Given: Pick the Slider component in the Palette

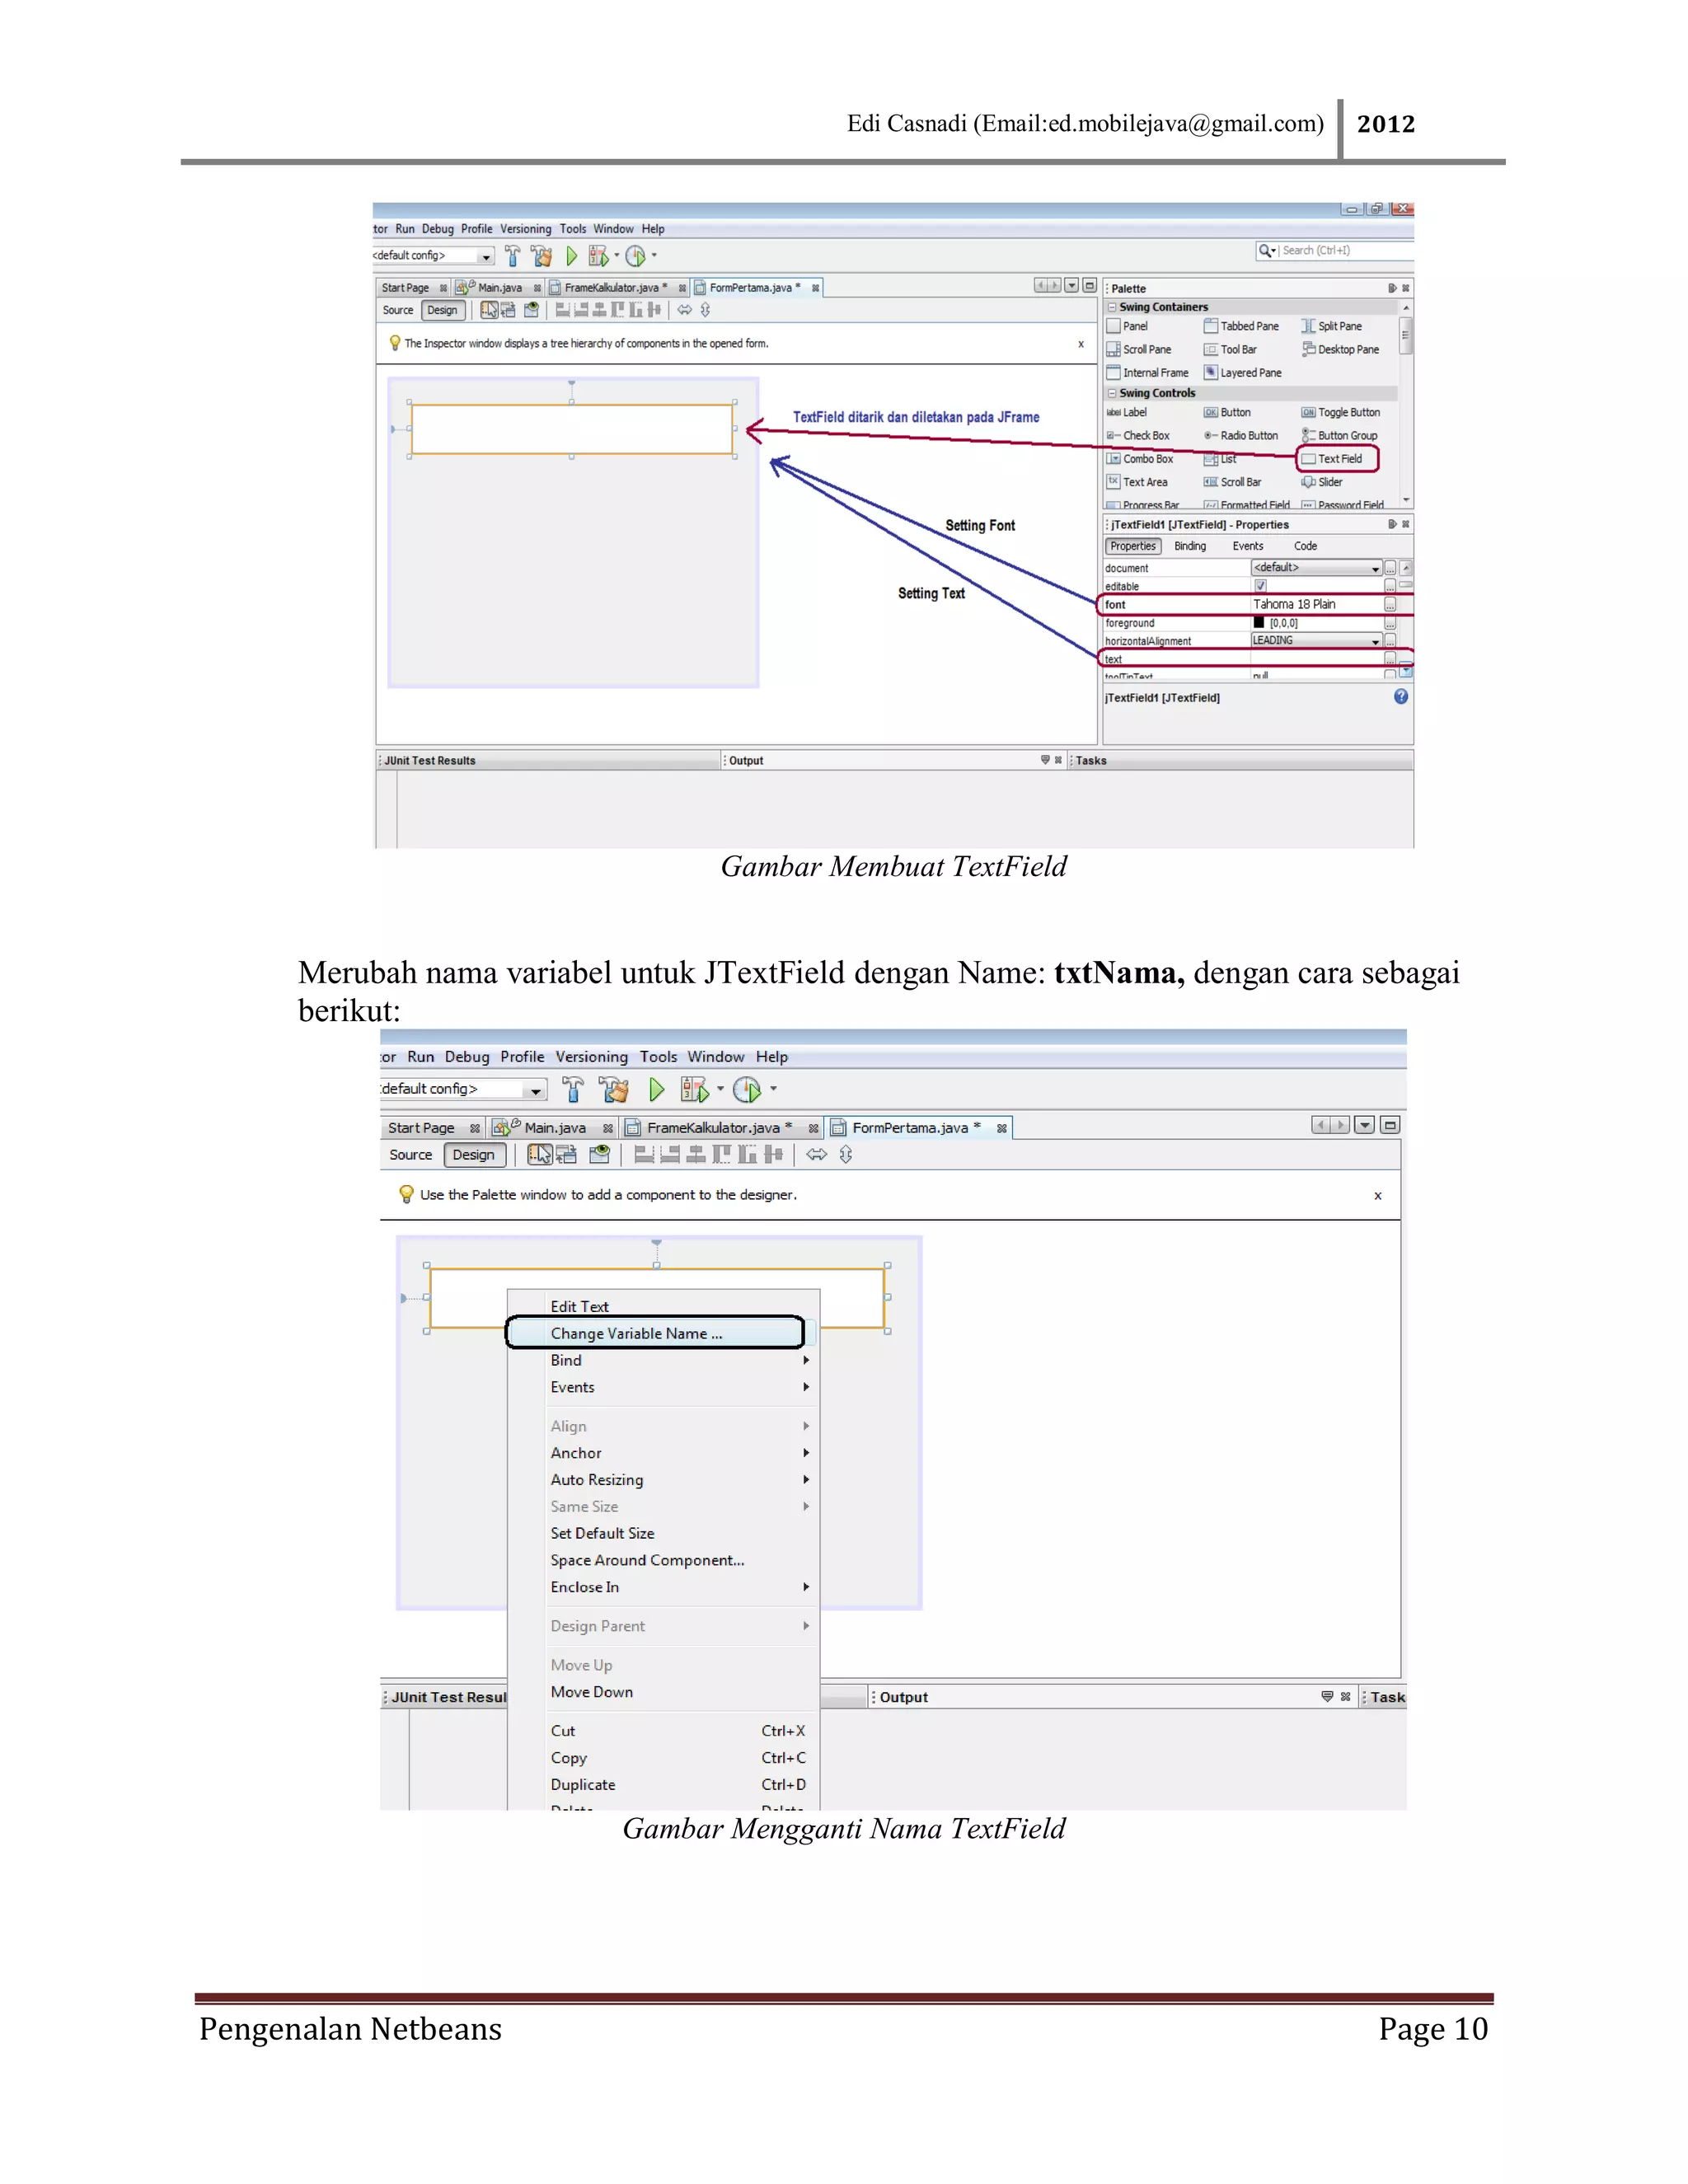Looking at the screenshot, I should (x=1322, y=482).
